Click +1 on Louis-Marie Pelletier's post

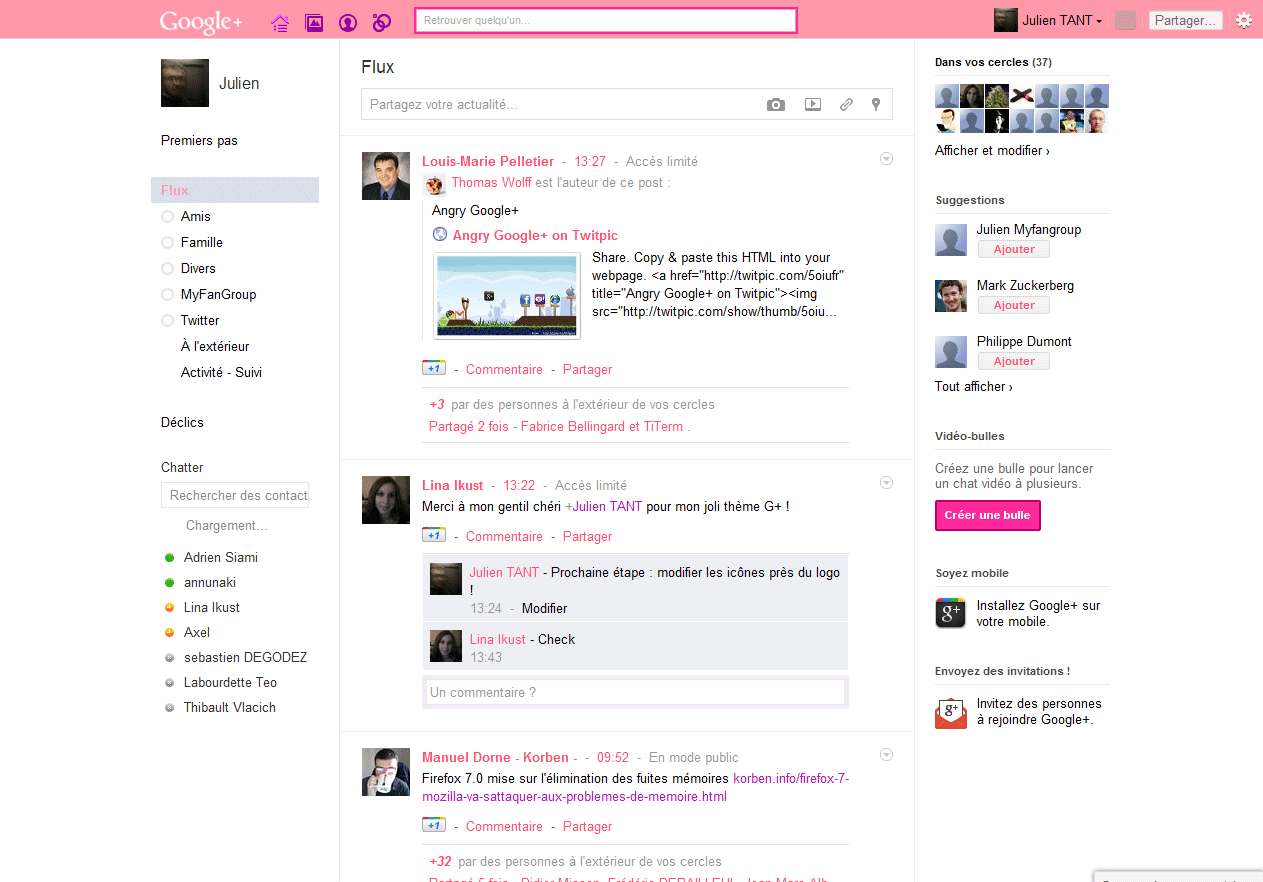[x=433, y=368]
